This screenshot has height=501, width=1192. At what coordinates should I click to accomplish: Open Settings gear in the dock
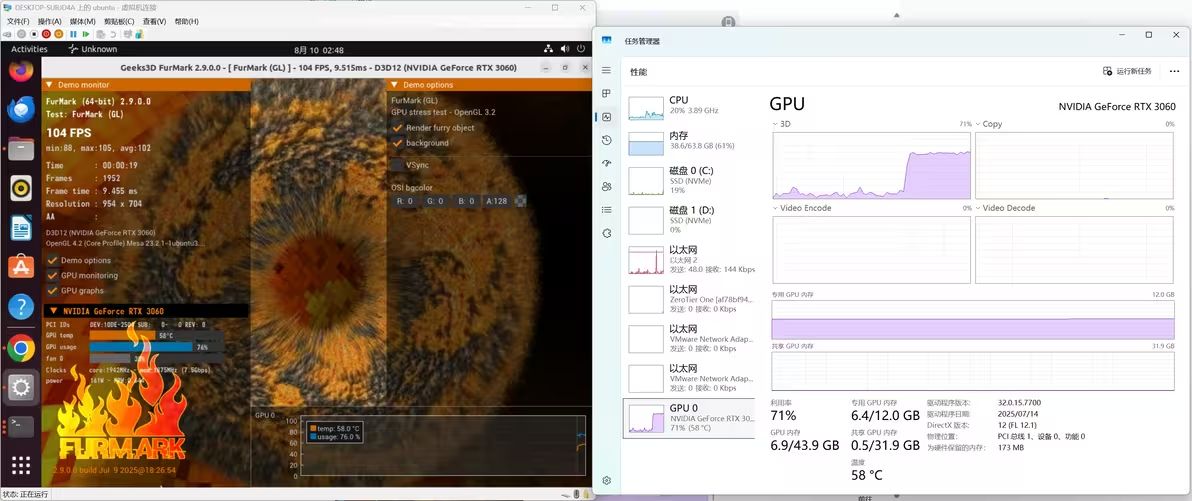[x=21, y=388]
